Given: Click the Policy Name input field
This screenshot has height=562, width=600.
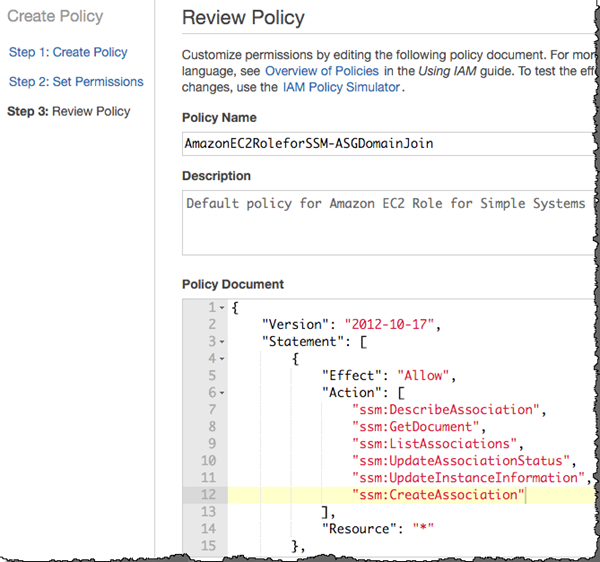Looking at the screenshot, I should 388,143.
